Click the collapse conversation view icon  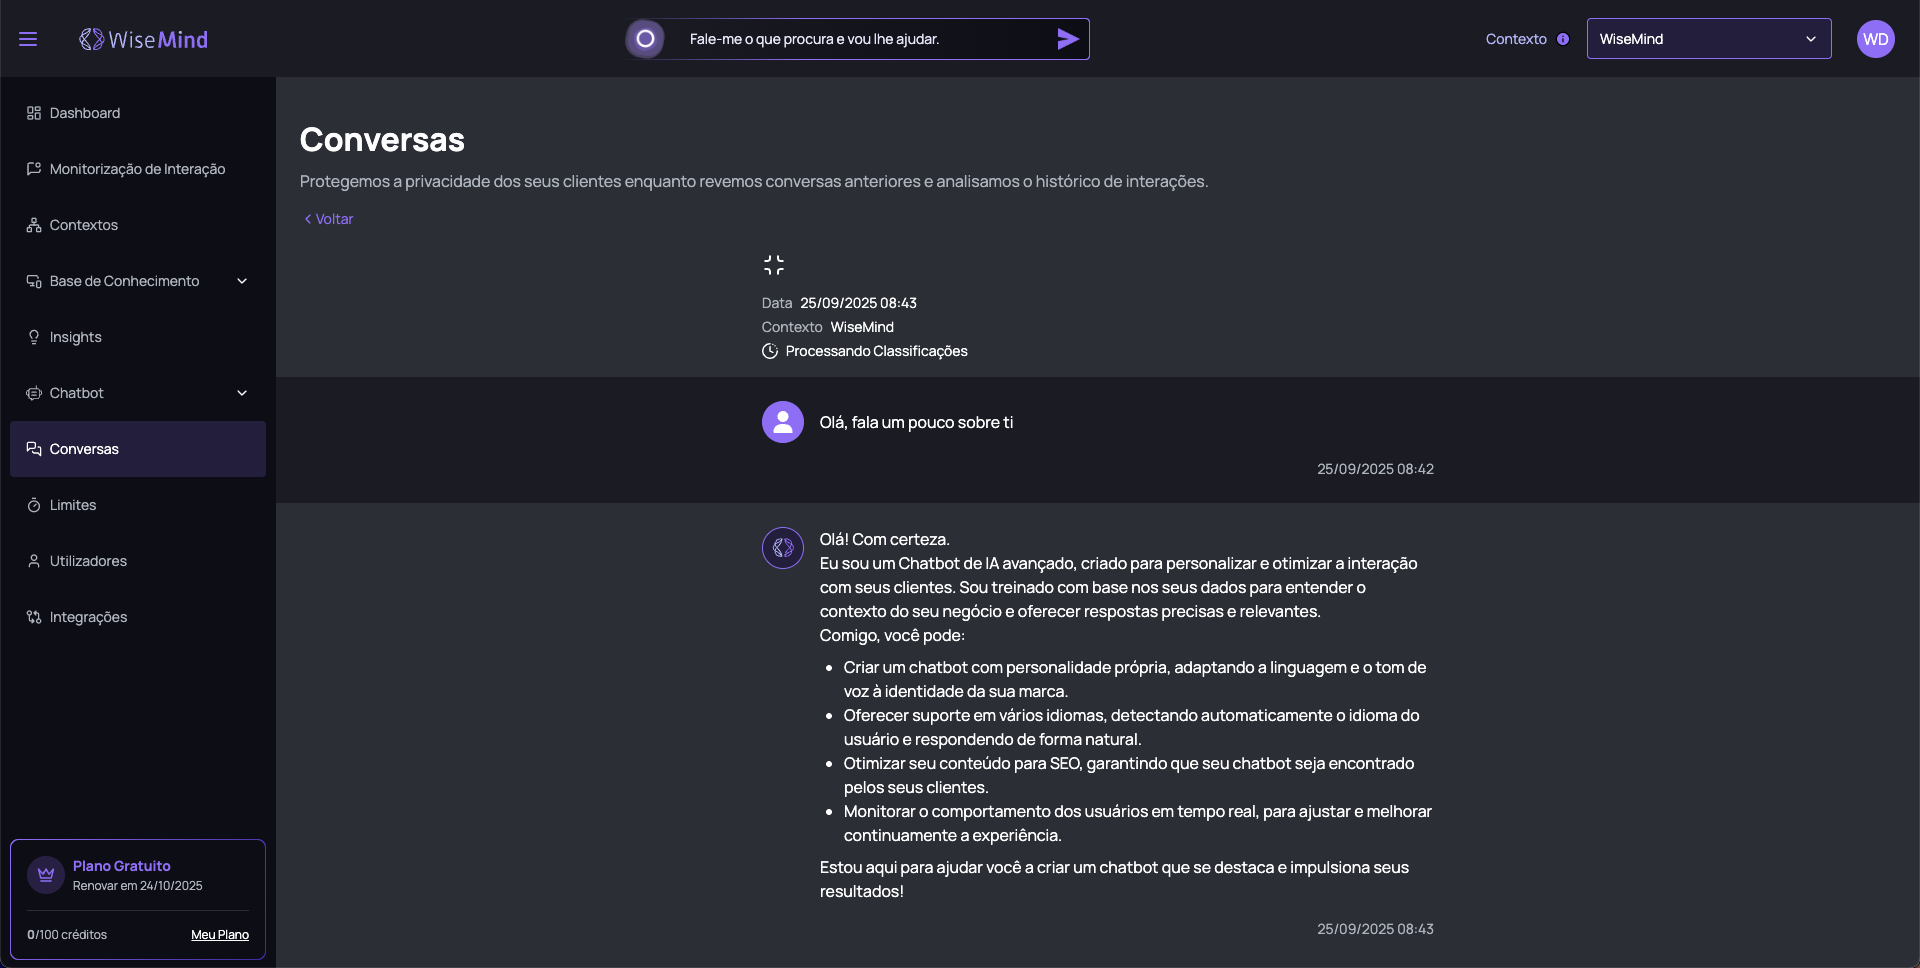click(x=773, y=265)
